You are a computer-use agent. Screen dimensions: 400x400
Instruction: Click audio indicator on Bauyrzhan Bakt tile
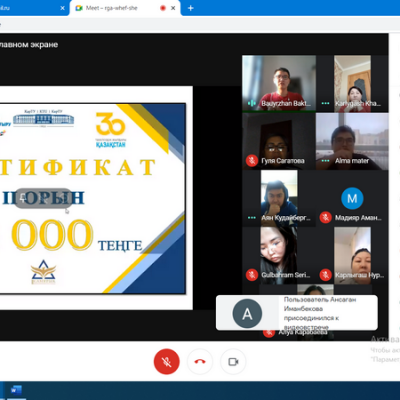pyautogui.click(x=252, y=103)
